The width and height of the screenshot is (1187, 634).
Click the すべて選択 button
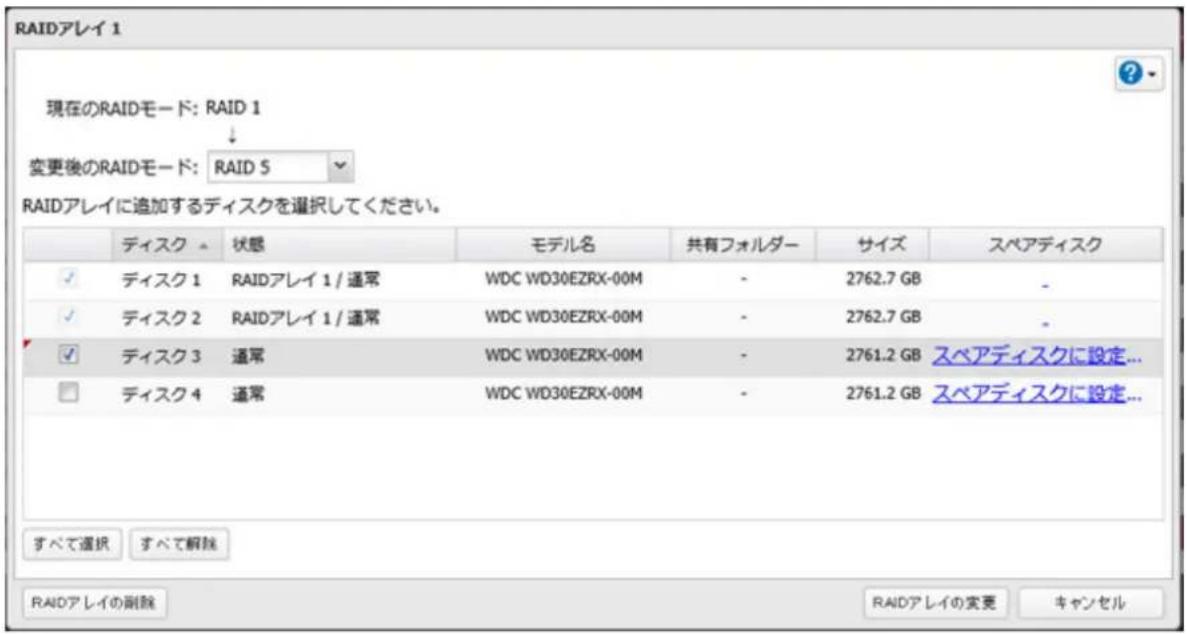72,543
